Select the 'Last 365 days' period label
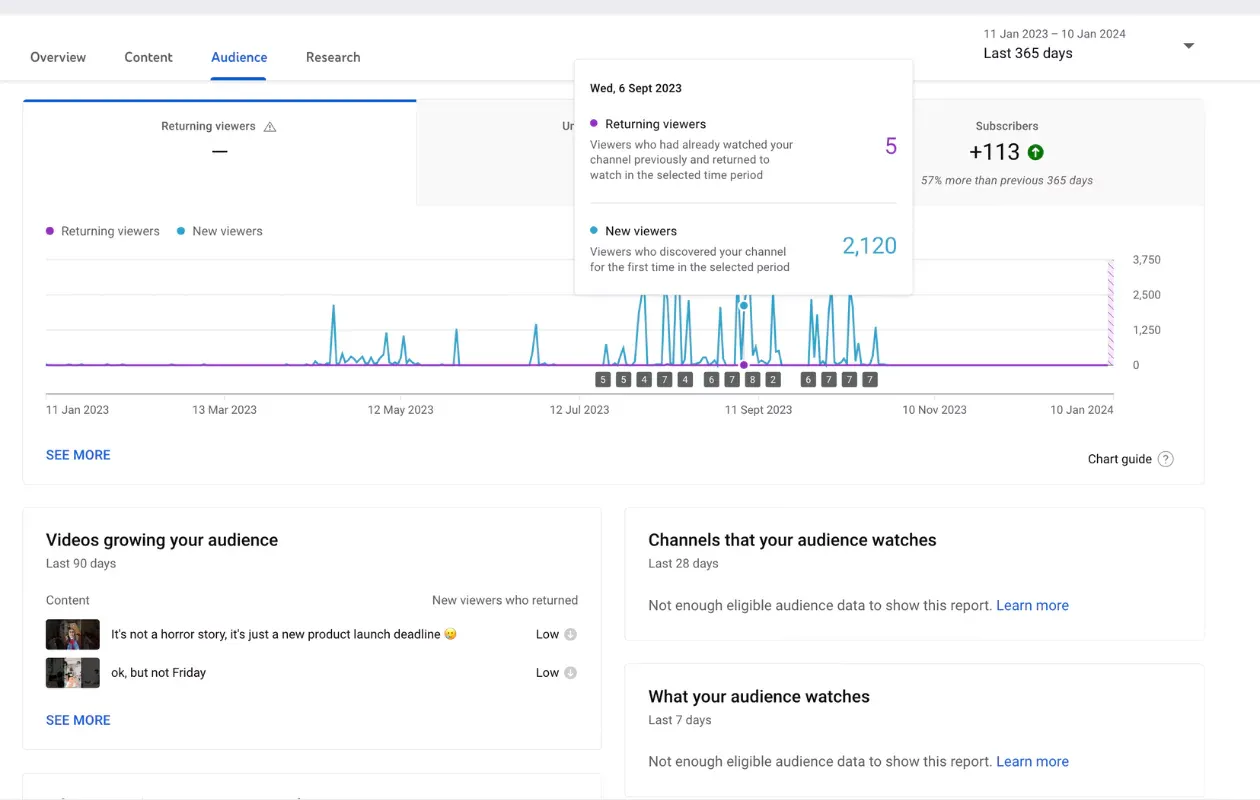Viewport: 1260px width, 800px height. 1028,54
